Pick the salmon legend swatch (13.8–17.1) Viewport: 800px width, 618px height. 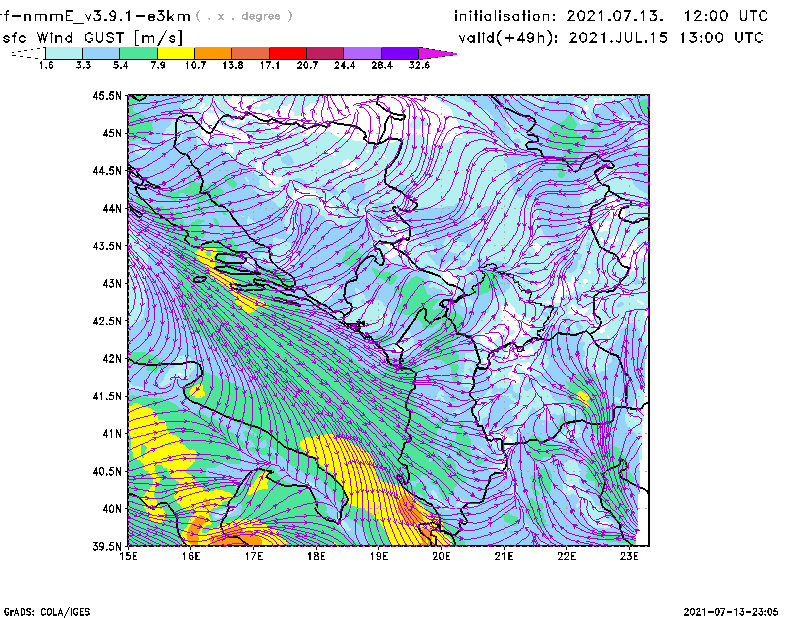[251, 53]
